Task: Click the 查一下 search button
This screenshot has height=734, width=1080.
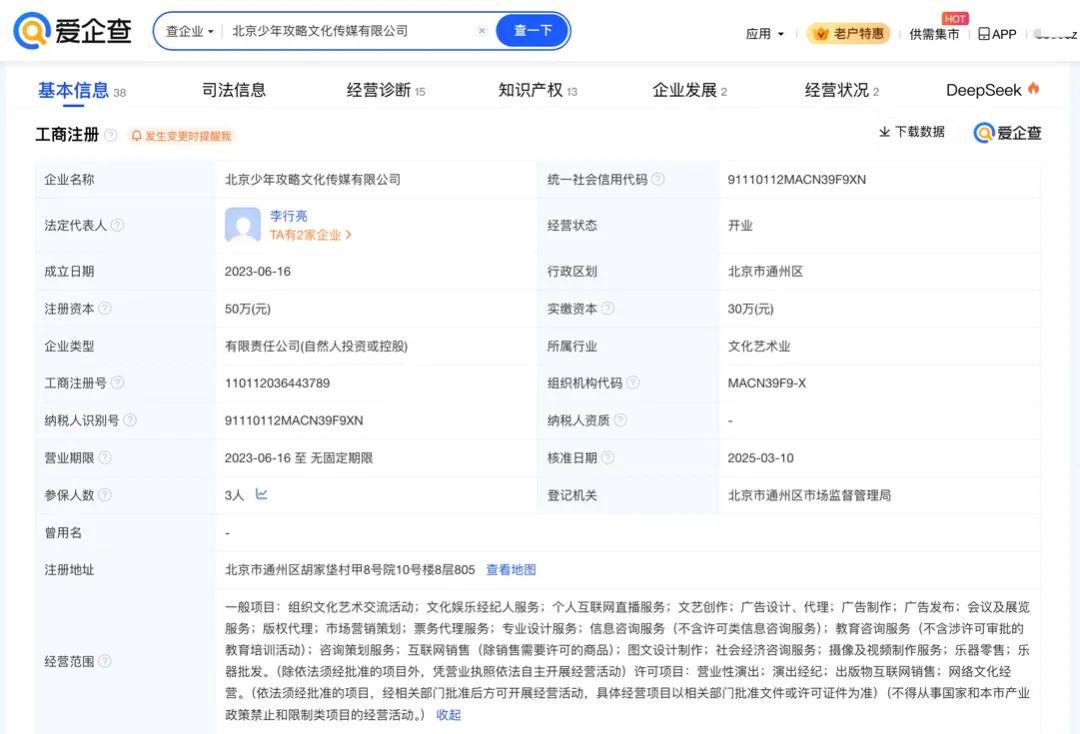Action: tap(533, 31)
